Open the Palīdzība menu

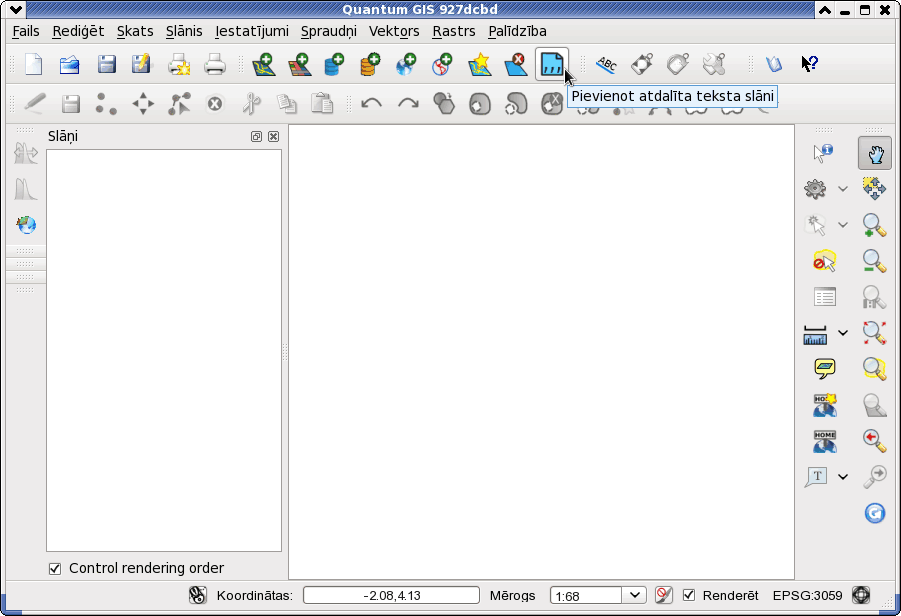coord(517,31)
